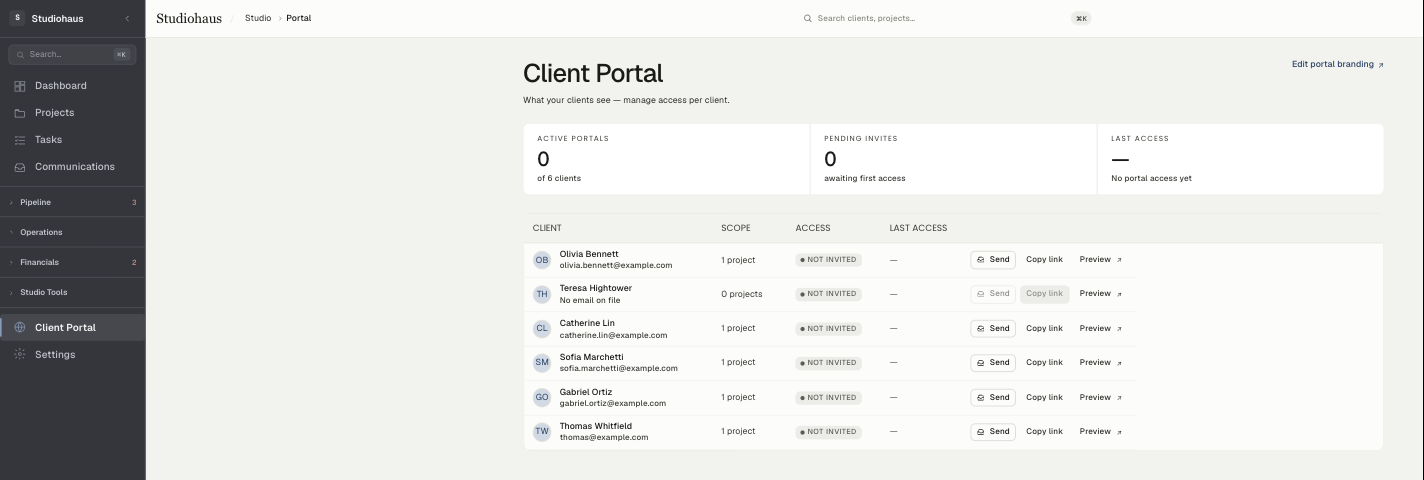Preview portal for Thomas Whitfield

(x=1101, y=431)
